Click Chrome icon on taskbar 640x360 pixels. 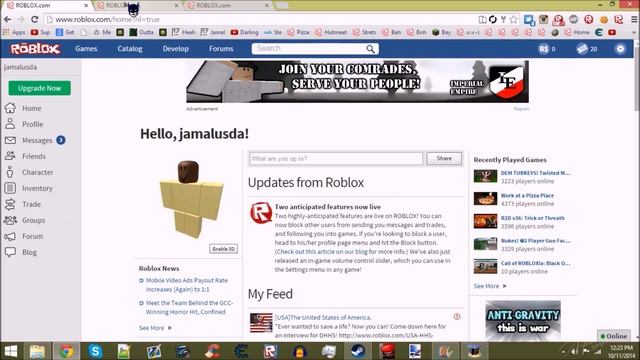pos(66,351)
